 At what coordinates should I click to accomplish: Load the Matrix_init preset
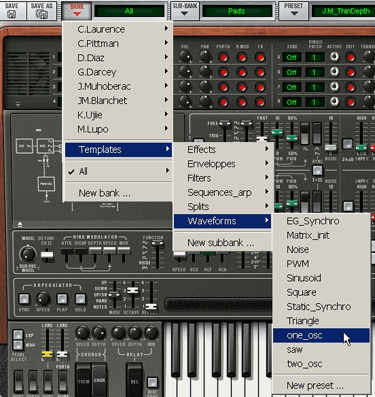(x=321, y=235)
